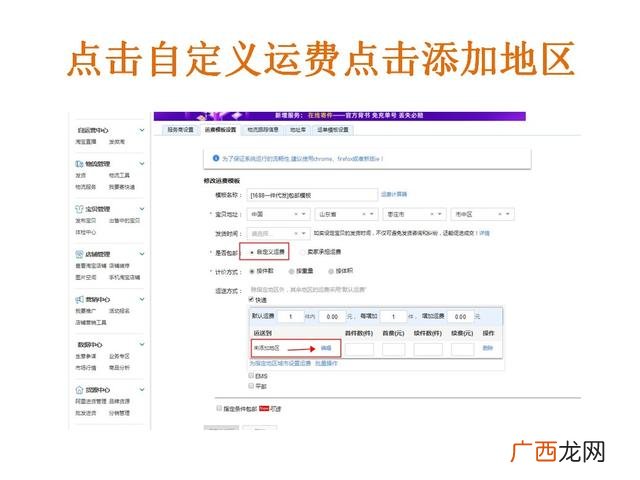Switch to the 服务商设置 tab
This screenshot has width=640, height=480.
point(180,130)
